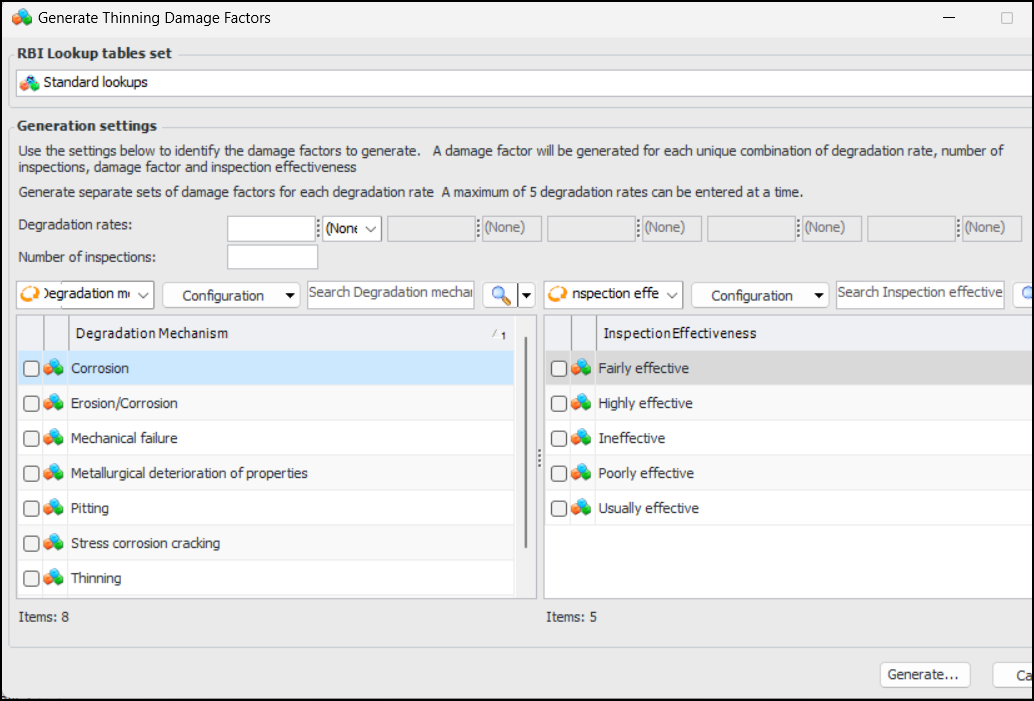Click the Usually effective row icon
1034x701 pixels.
click(x=581, y=508)
